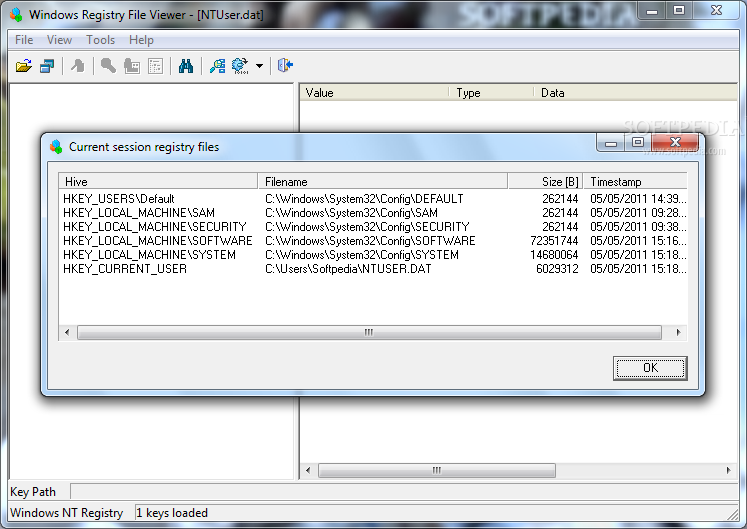Click the Value column header in main window
Screen dimensions: 747x529
[x=374, y=93]
